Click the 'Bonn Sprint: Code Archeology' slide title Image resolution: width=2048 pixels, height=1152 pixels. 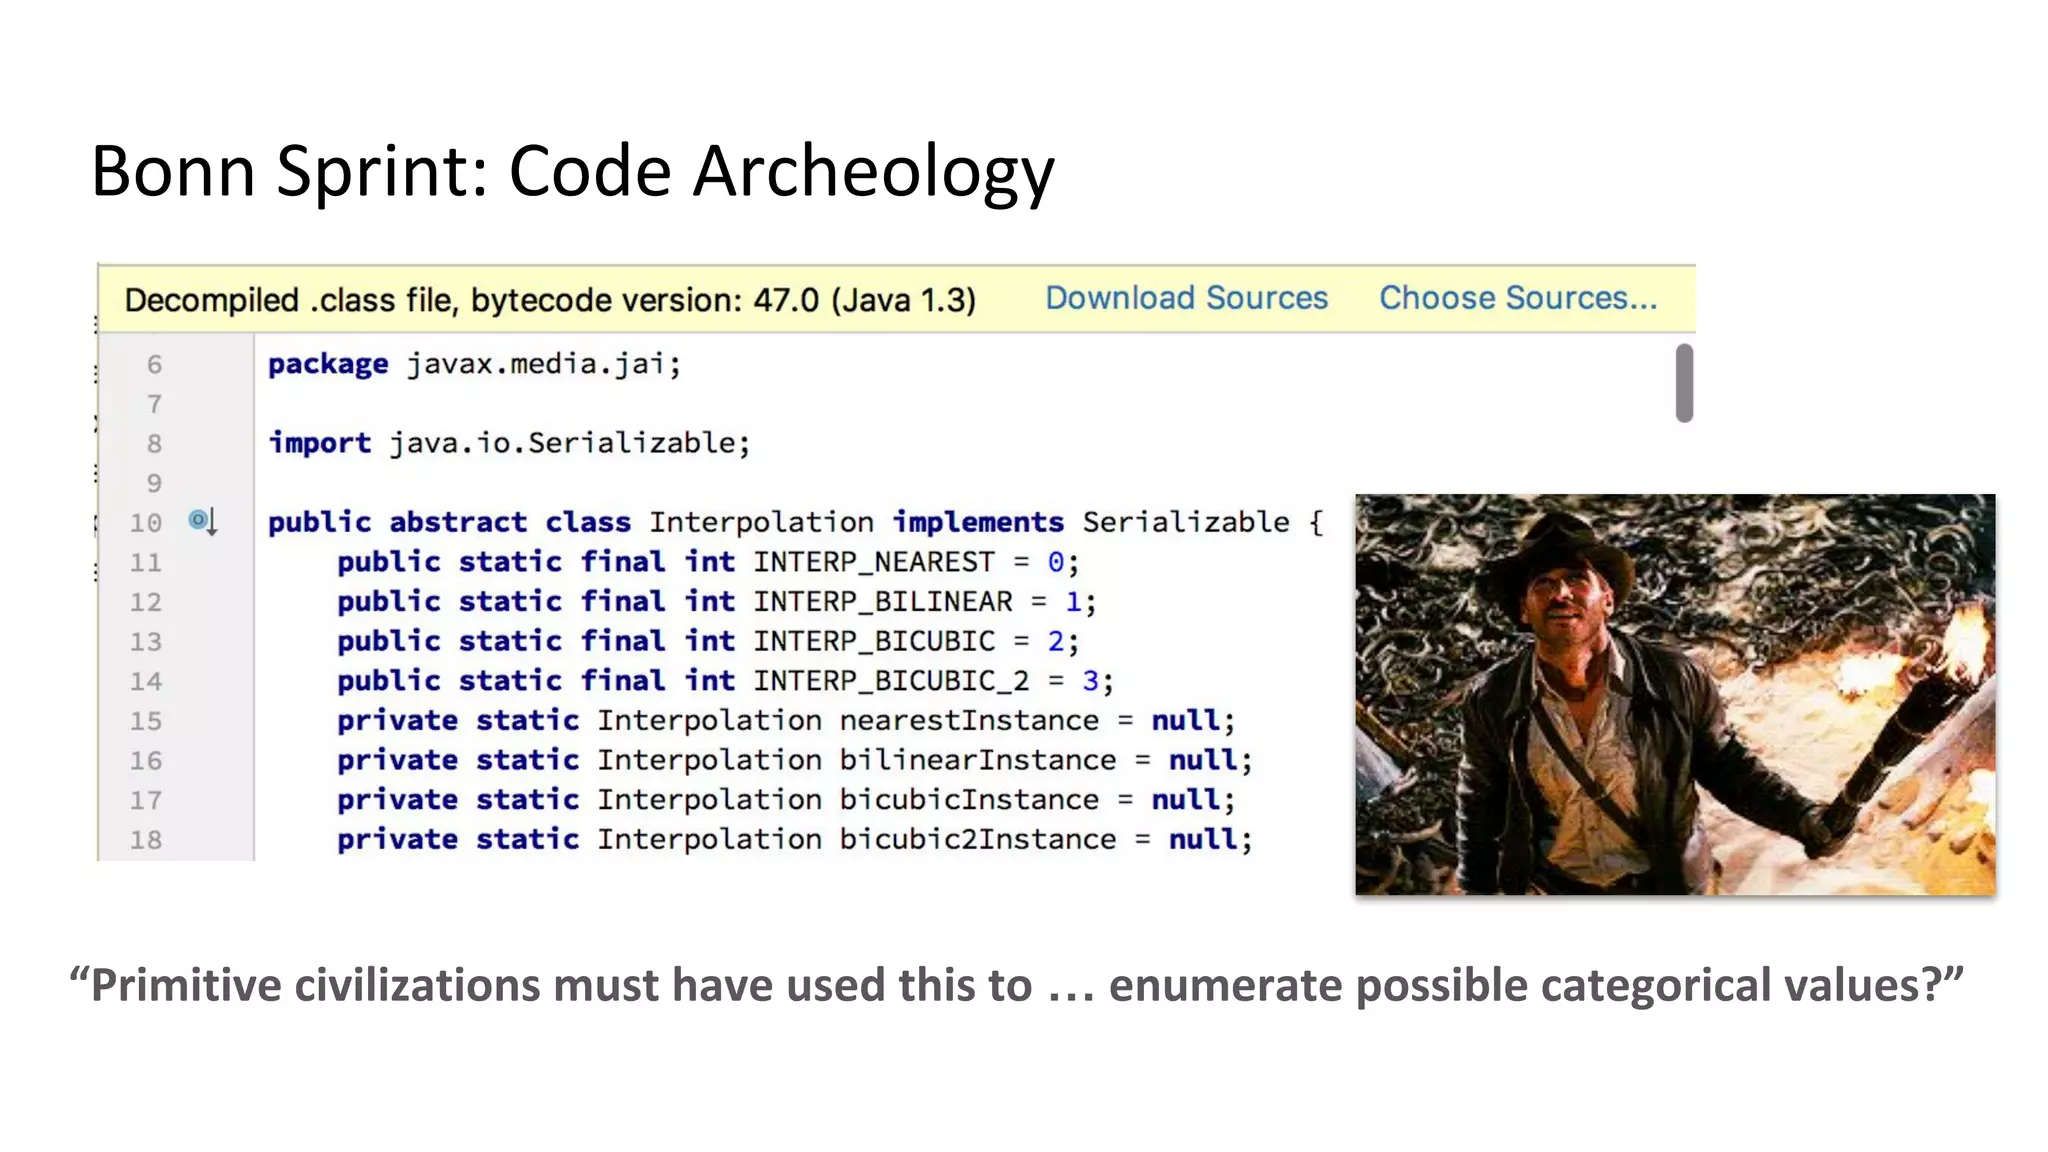572,171
